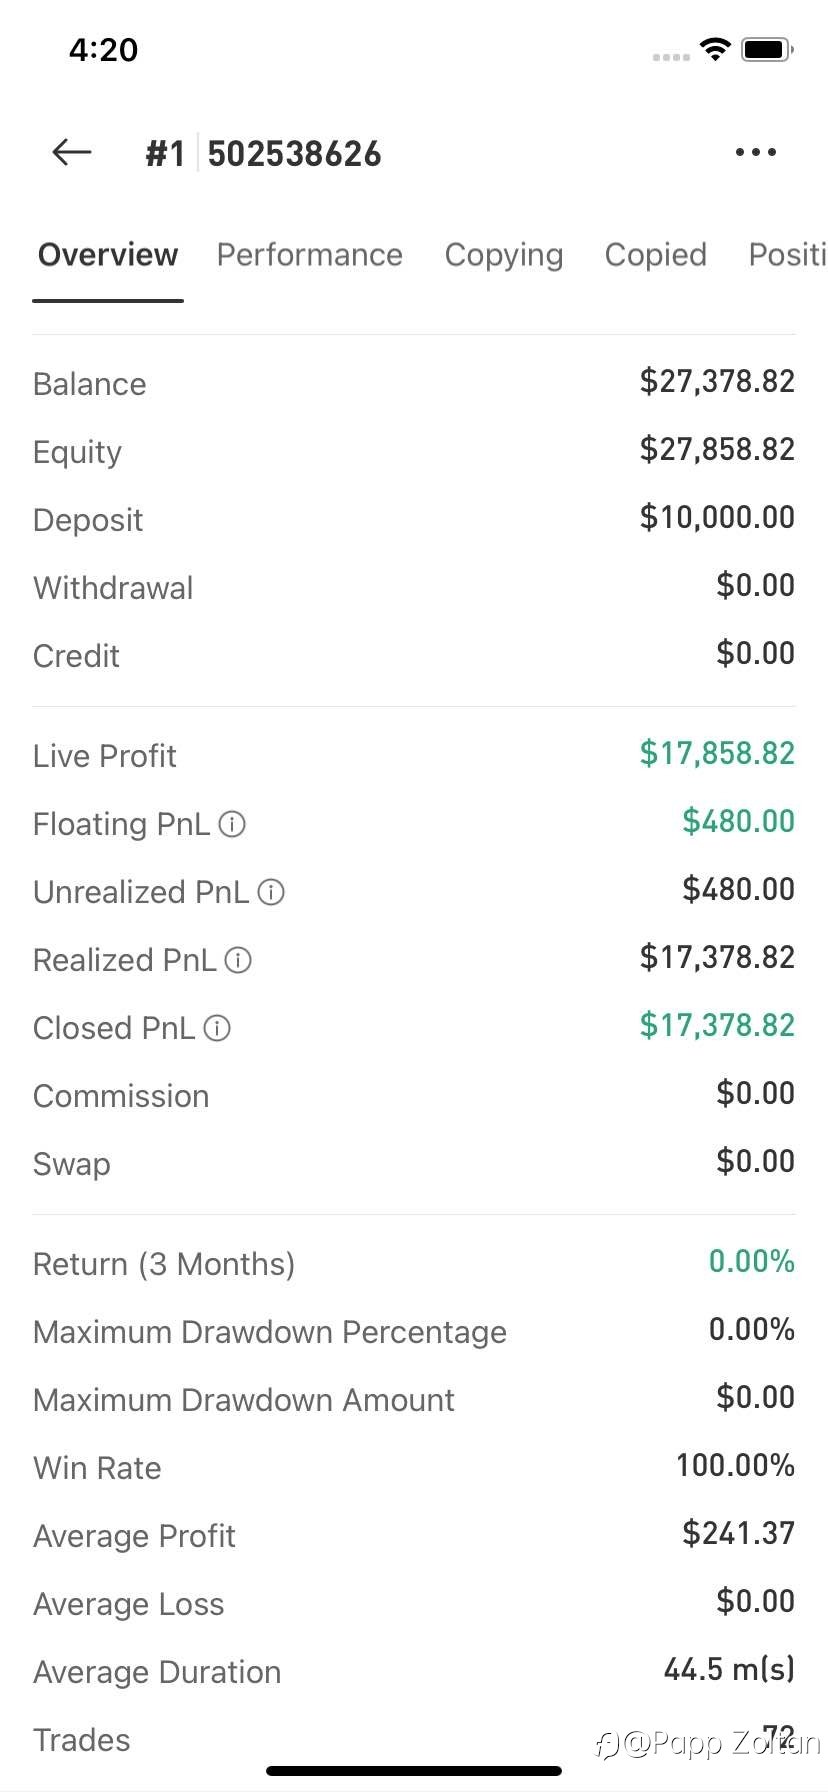828x1792 pixels.
Task: Tap the Live Profit value $17,858.82
Action: 717,753
